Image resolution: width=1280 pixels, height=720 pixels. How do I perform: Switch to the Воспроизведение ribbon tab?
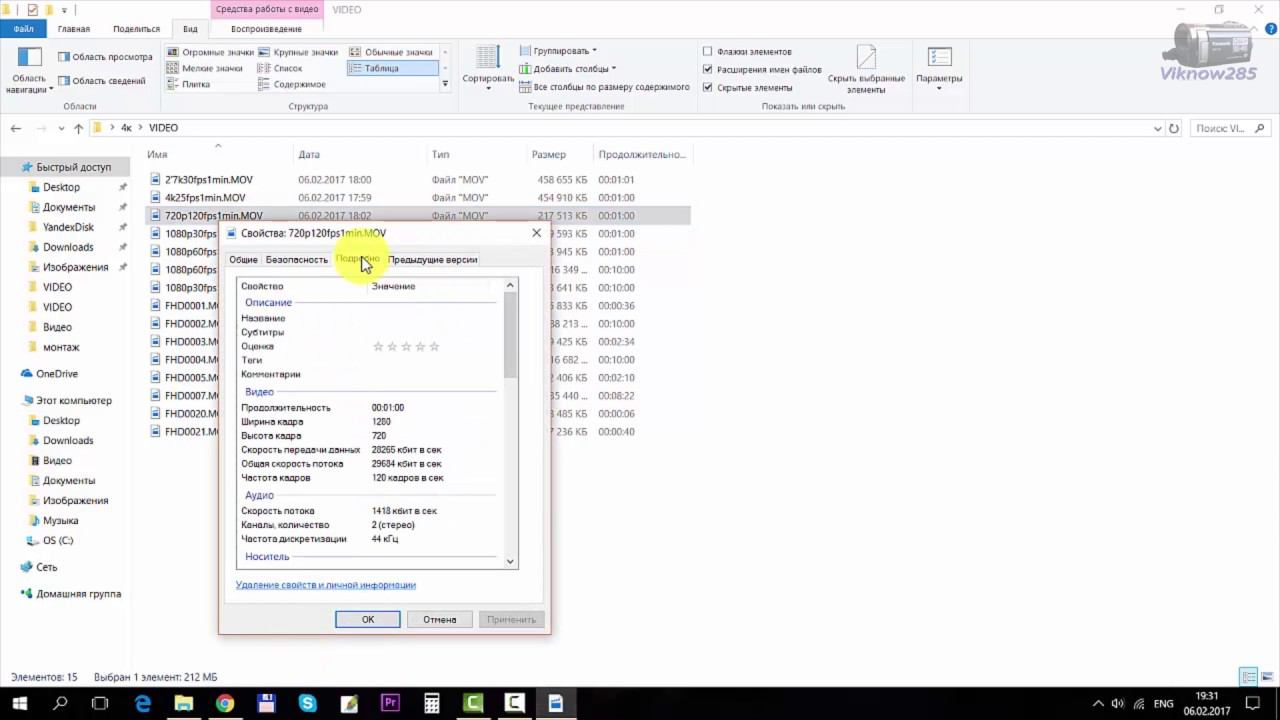(x=266, y=29)
